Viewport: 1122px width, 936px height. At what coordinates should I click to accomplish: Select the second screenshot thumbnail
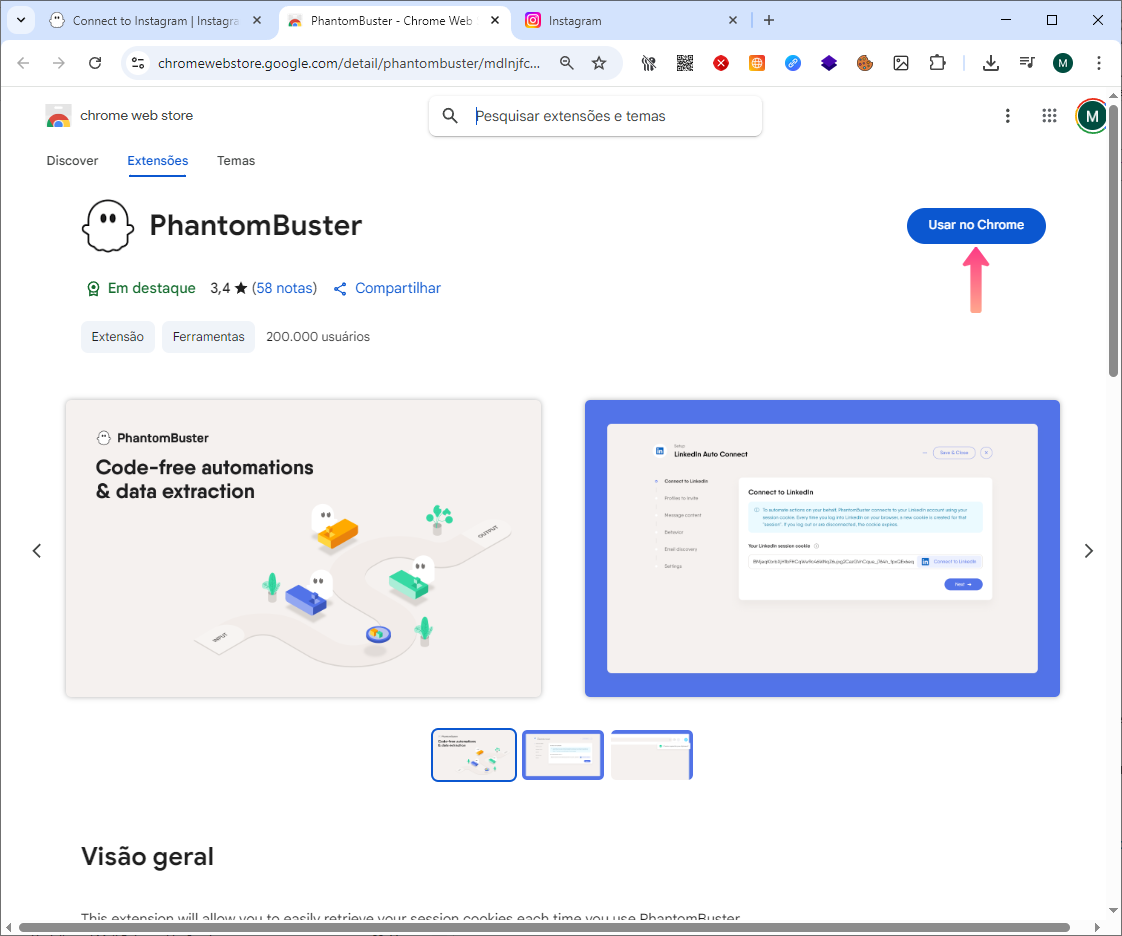tap(563, 755)
